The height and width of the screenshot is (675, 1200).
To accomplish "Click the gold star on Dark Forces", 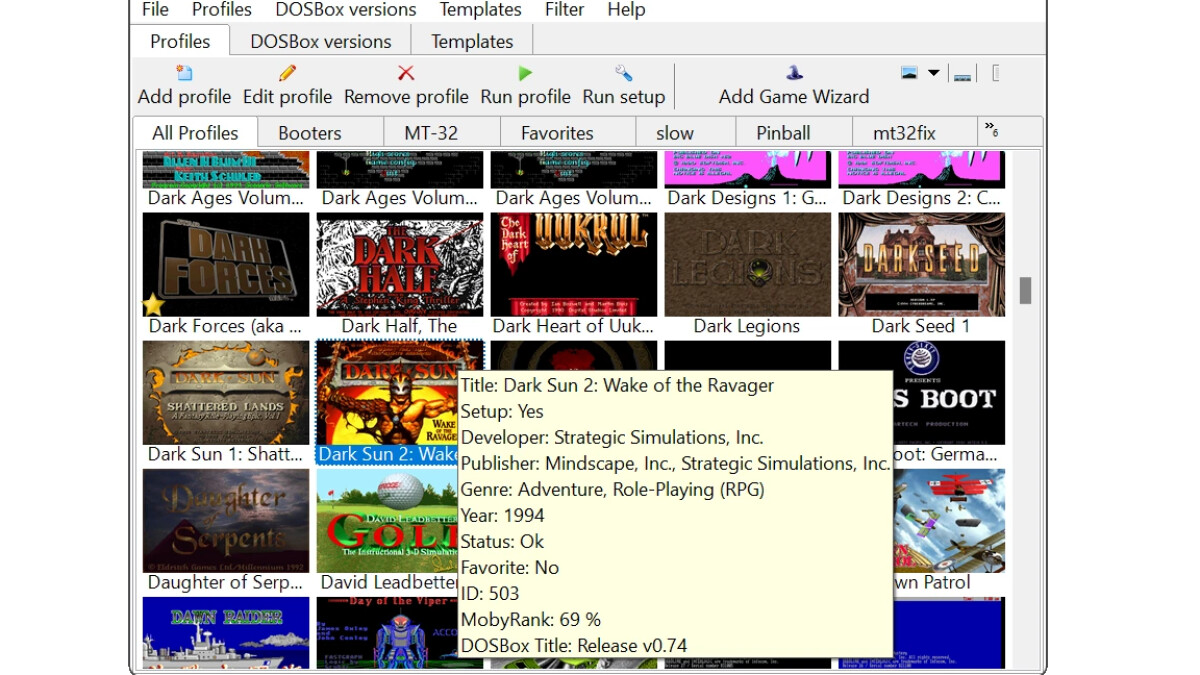I will [153, 304].
